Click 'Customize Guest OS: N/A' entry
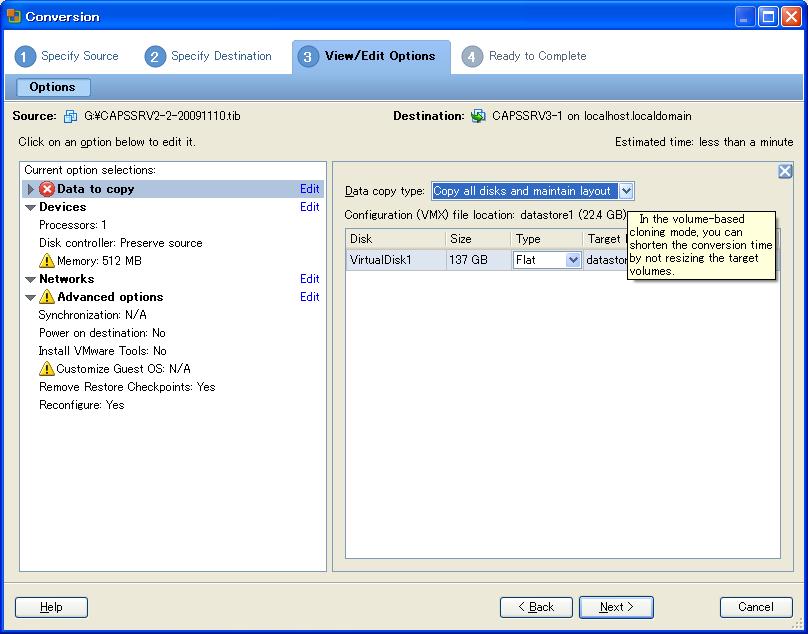808x634 pixels. click(x=124, y=369)
